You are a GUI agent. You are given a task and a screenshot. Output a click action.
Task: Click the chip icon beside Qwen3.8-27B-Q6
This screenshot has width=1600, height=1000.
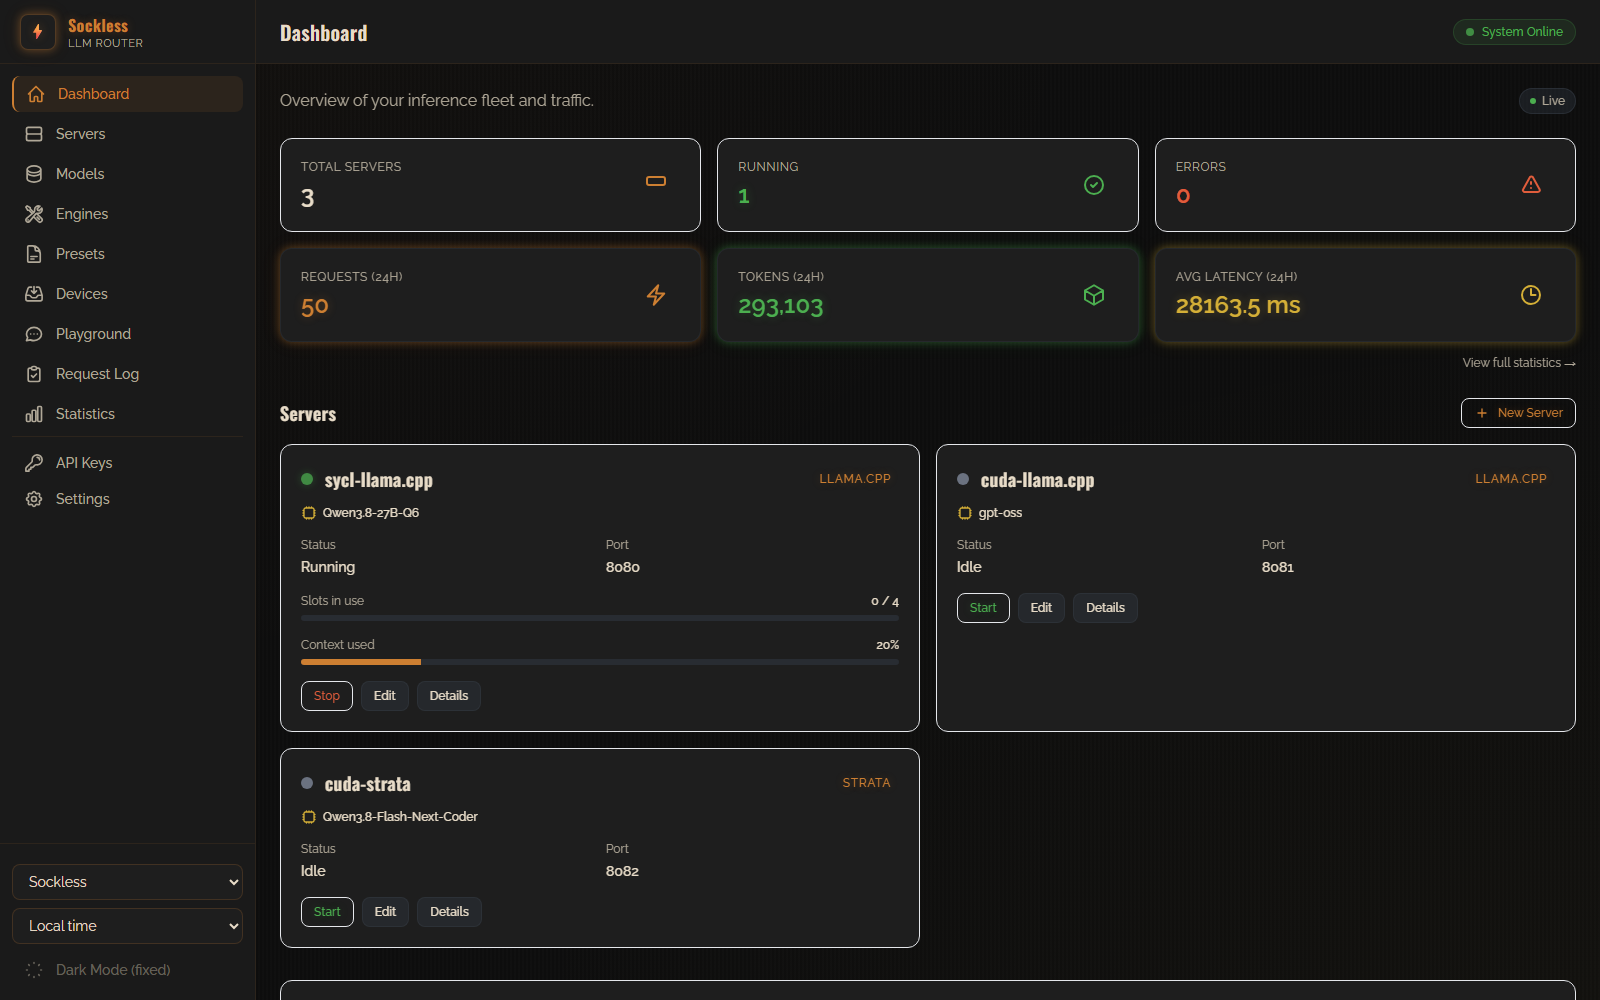click(x=309, y=513)
